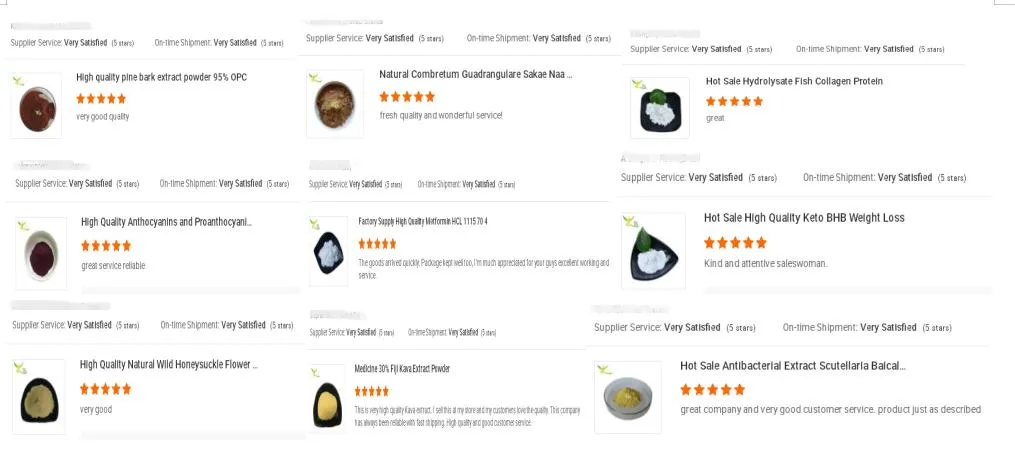Screen dimensions: 1015x451
Task: Open "Hot Sale Hydrolysate Fish Collagen Protein" link
Action: pyautogui.click(x=794, y=82)
